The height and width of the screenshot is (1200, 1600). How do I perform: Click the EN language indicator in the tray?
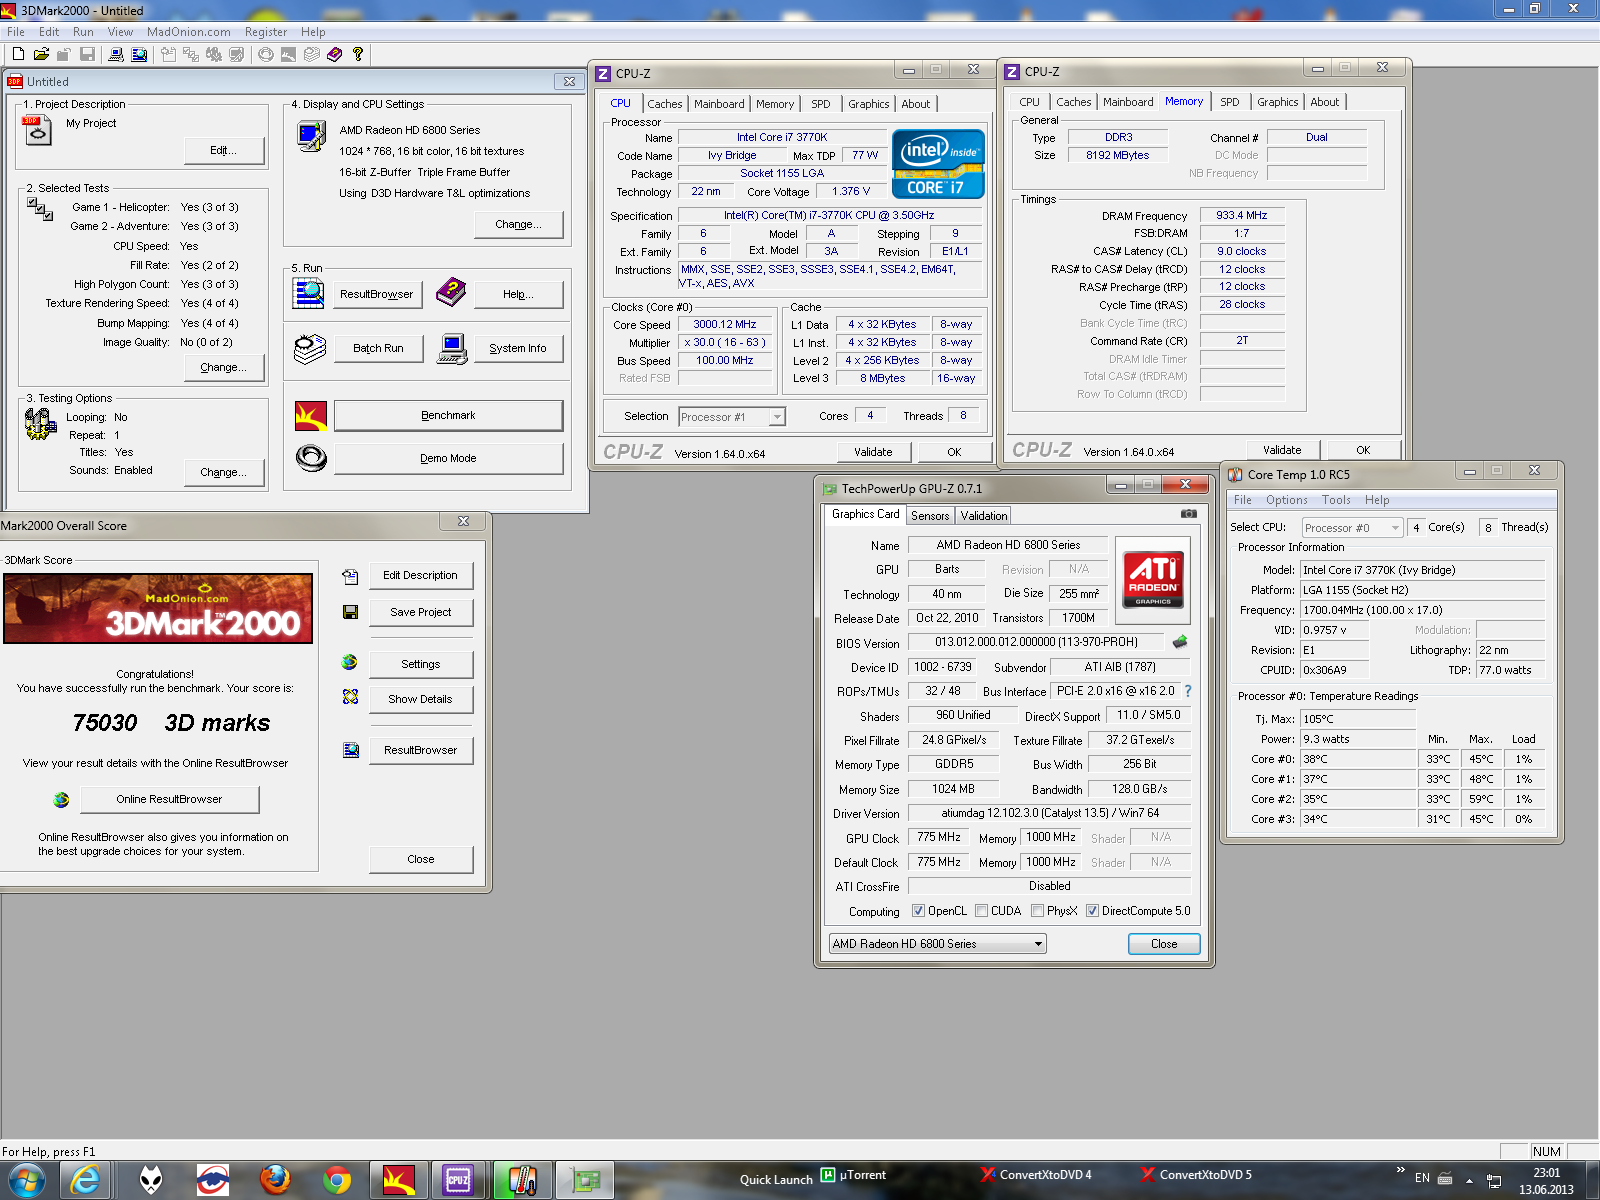click(1422, 1178)
